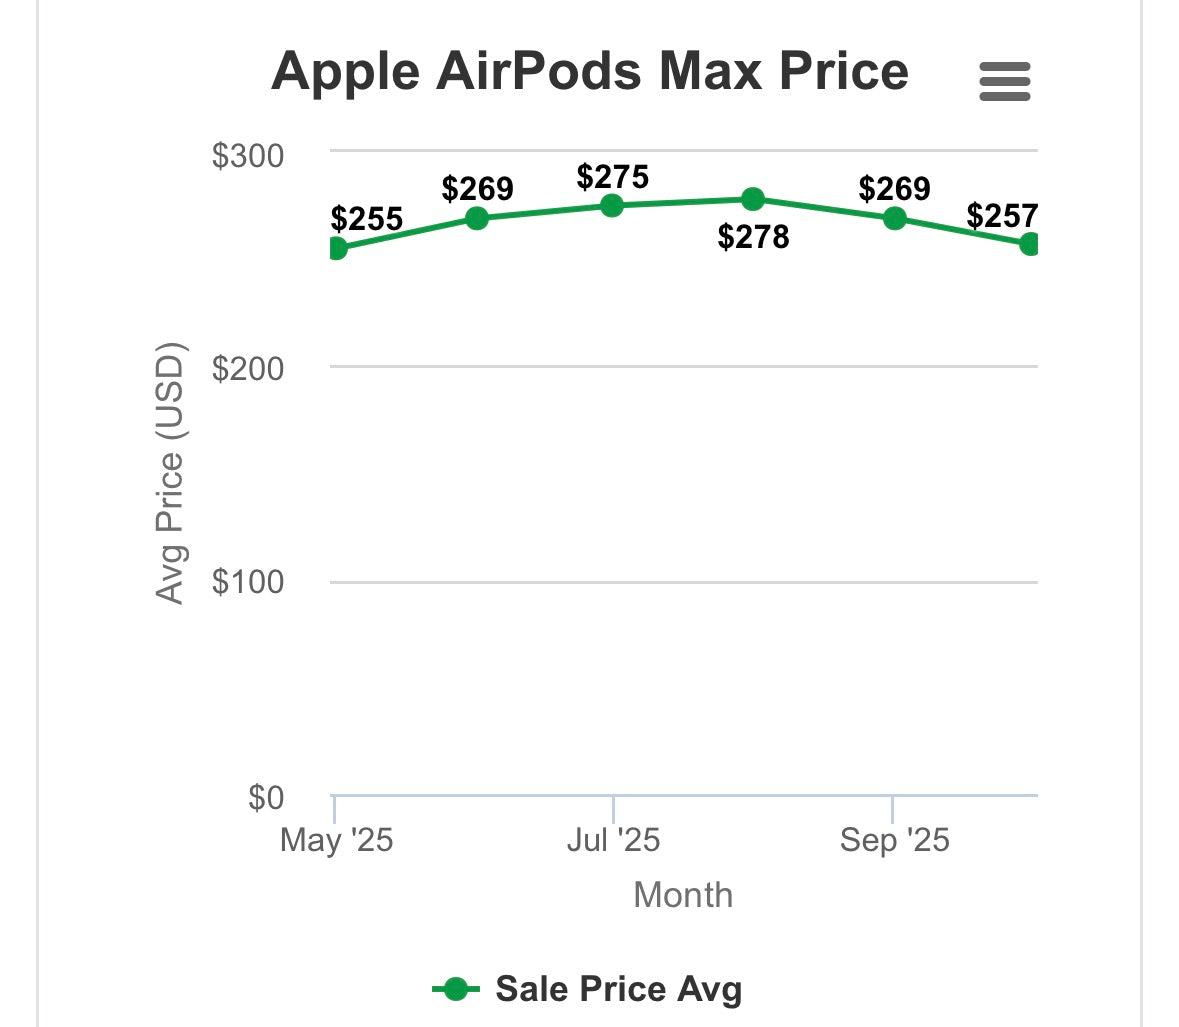This screenshot has height=1027, width=1179.
Task: Select the $255 May data point marker
Action: [x=338, y=249]
